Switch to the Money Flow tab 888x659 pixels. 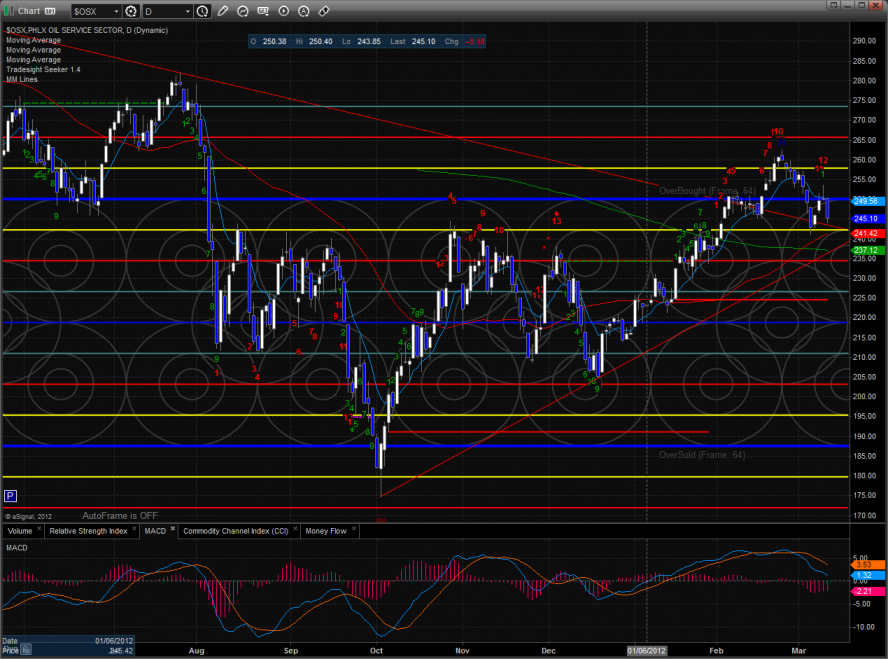[325, 531]
